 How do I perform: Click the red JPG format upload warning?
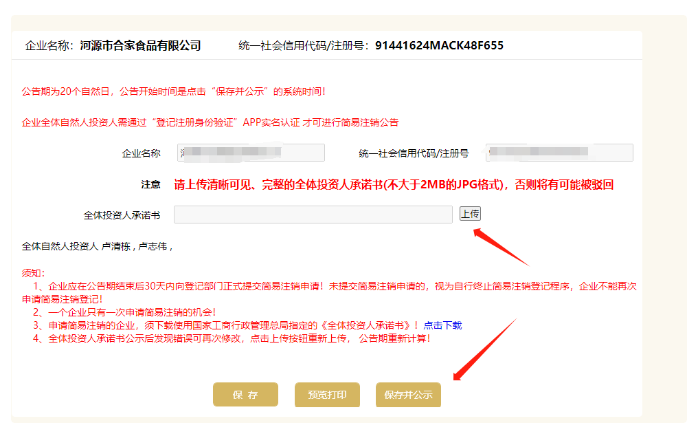393,185
